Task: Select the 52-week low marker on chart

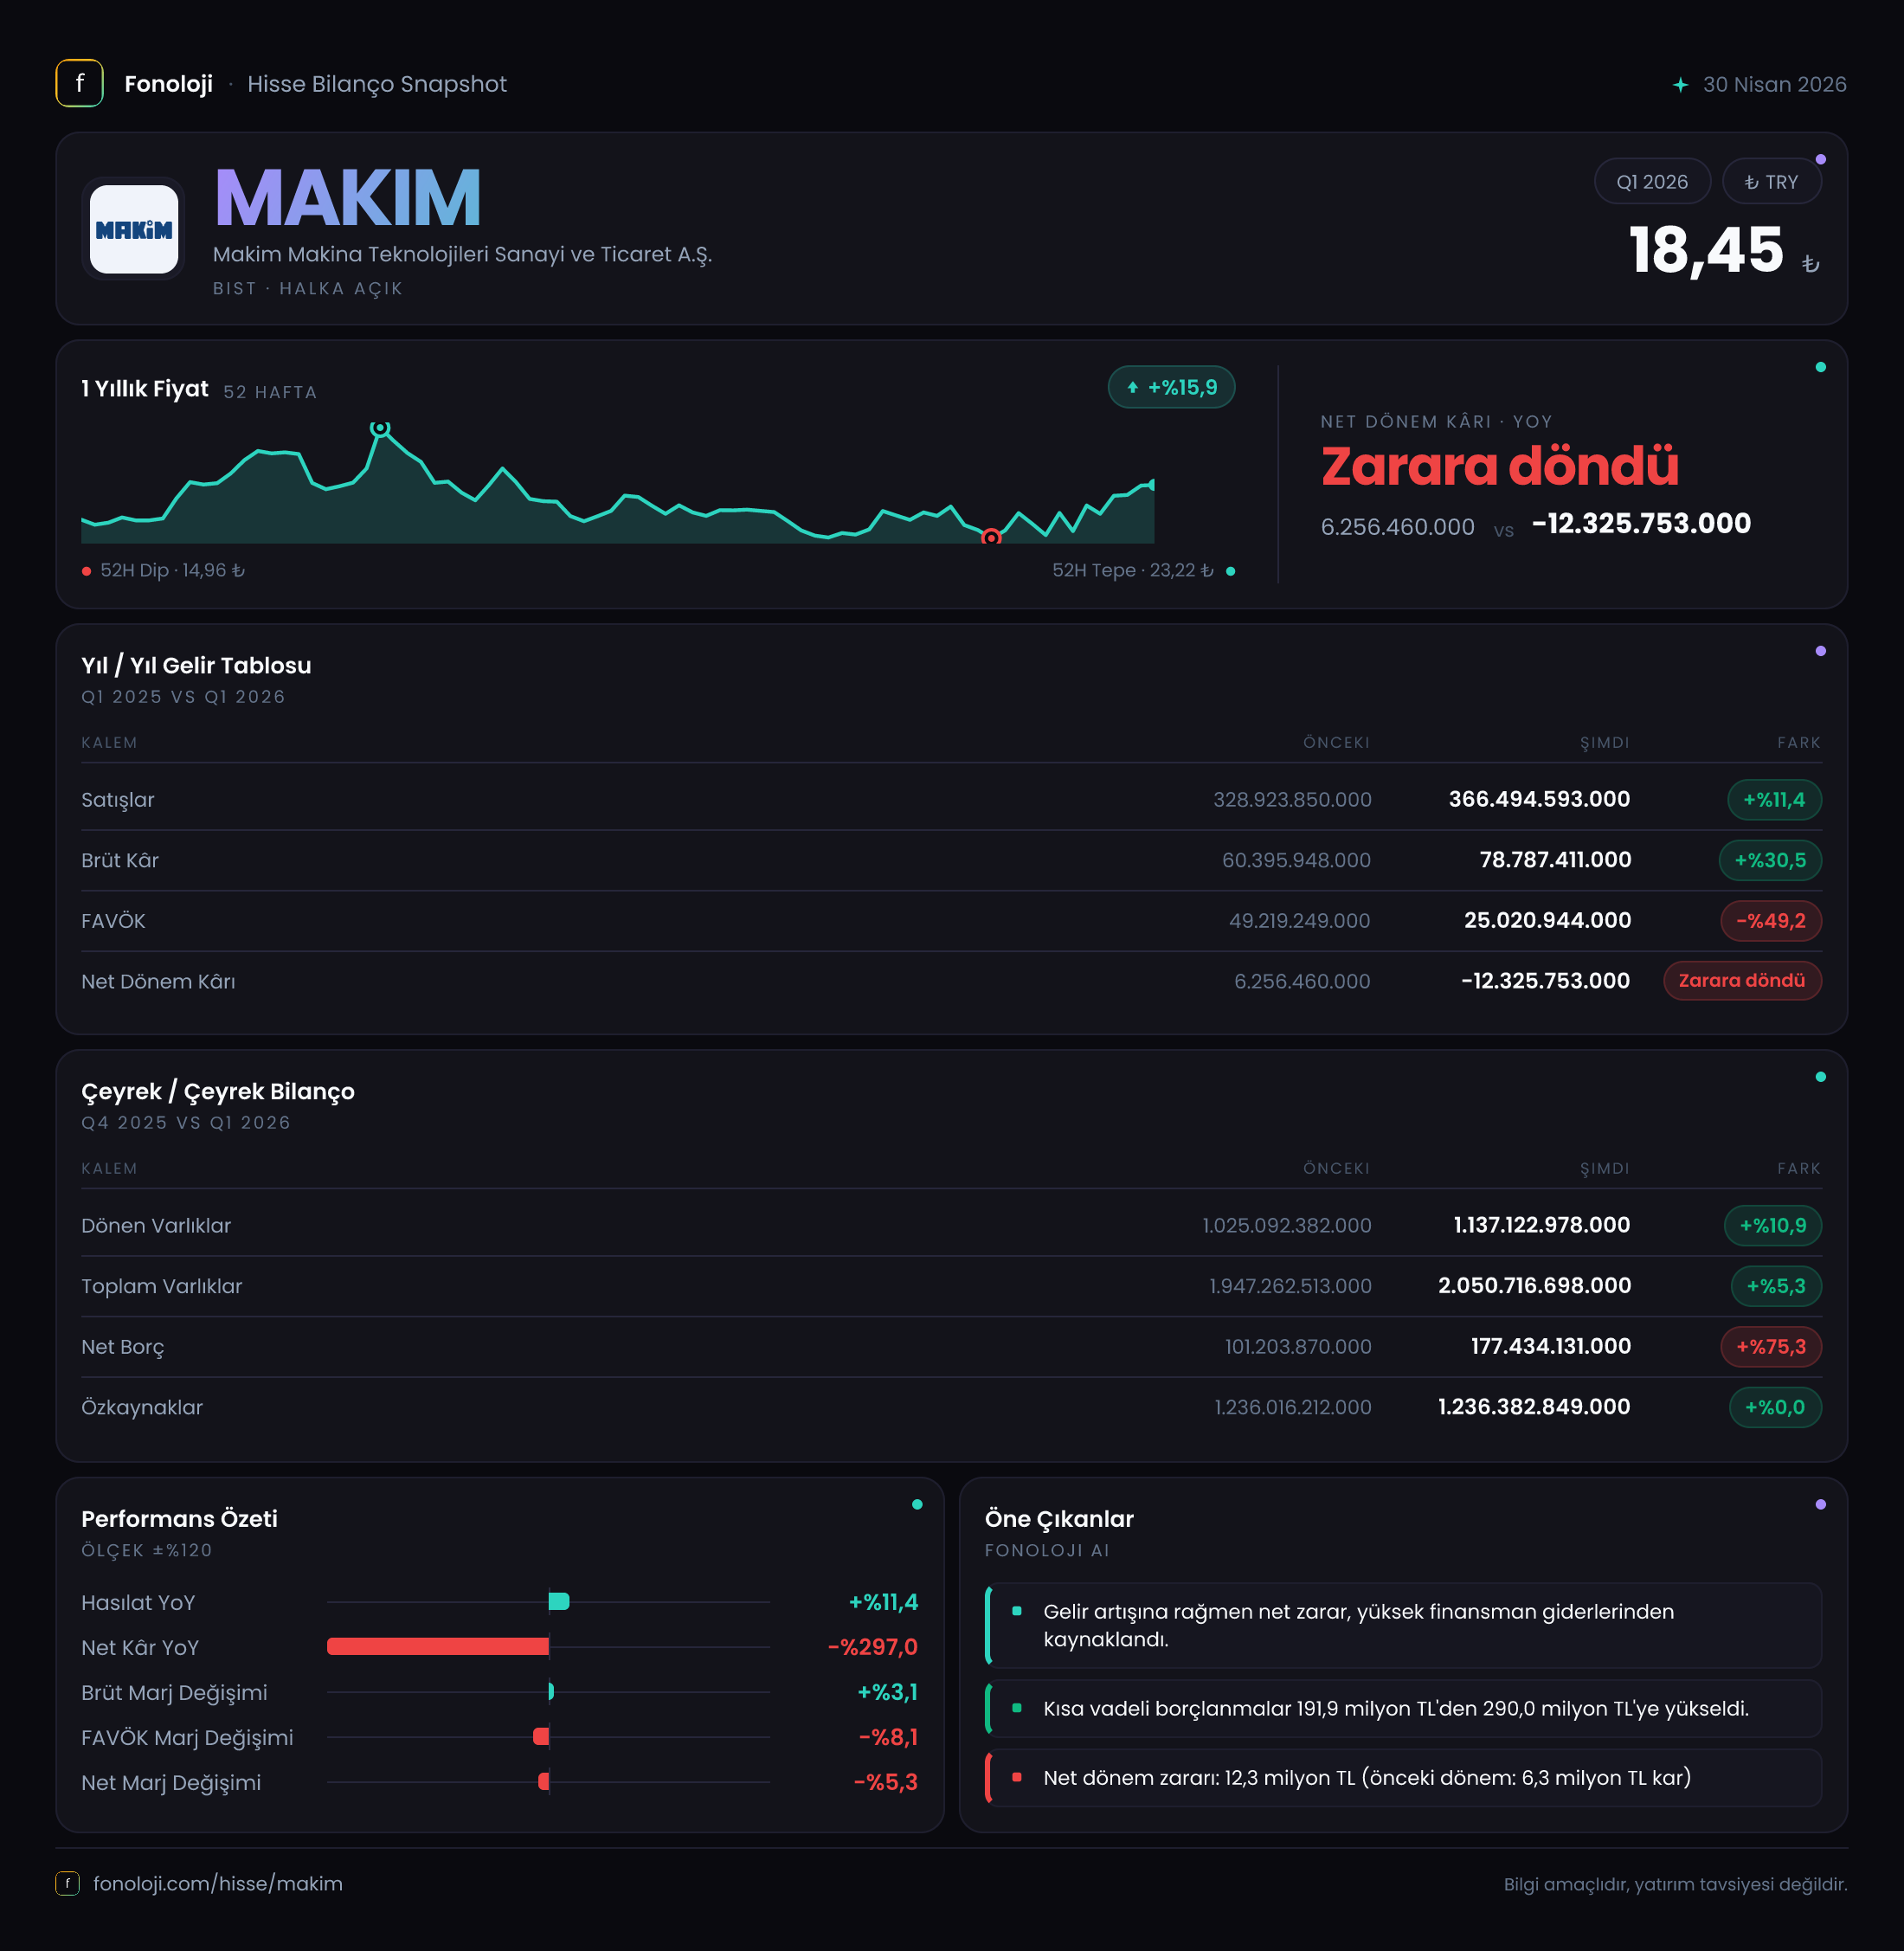Action: click(x=991, y=538)
